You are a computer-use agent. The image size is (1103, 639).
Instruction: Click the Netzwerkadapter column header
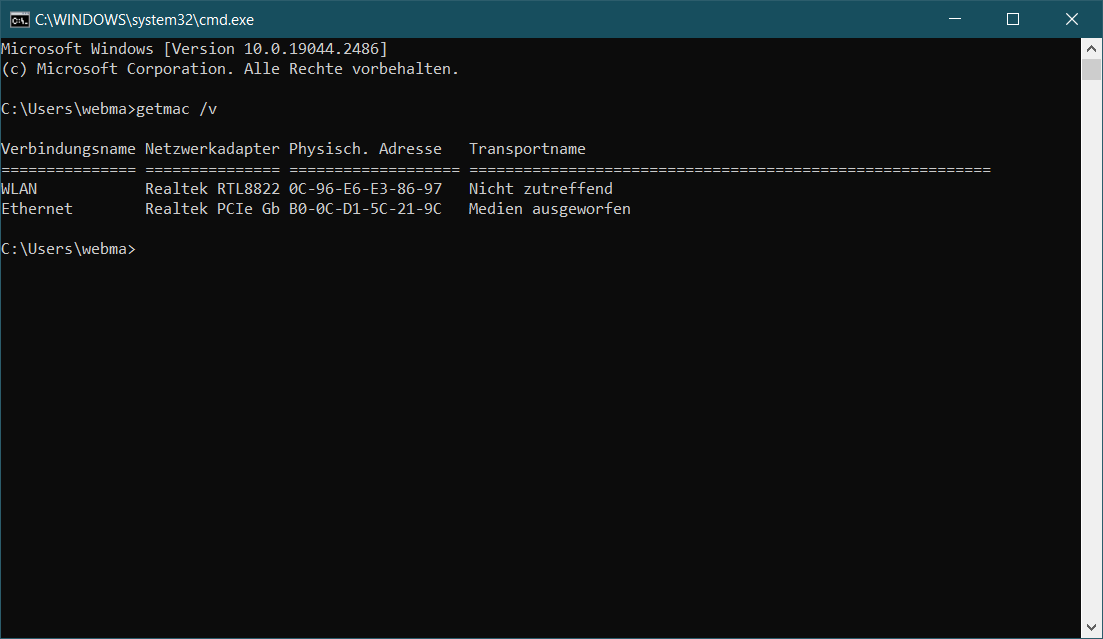pos(212,149)
